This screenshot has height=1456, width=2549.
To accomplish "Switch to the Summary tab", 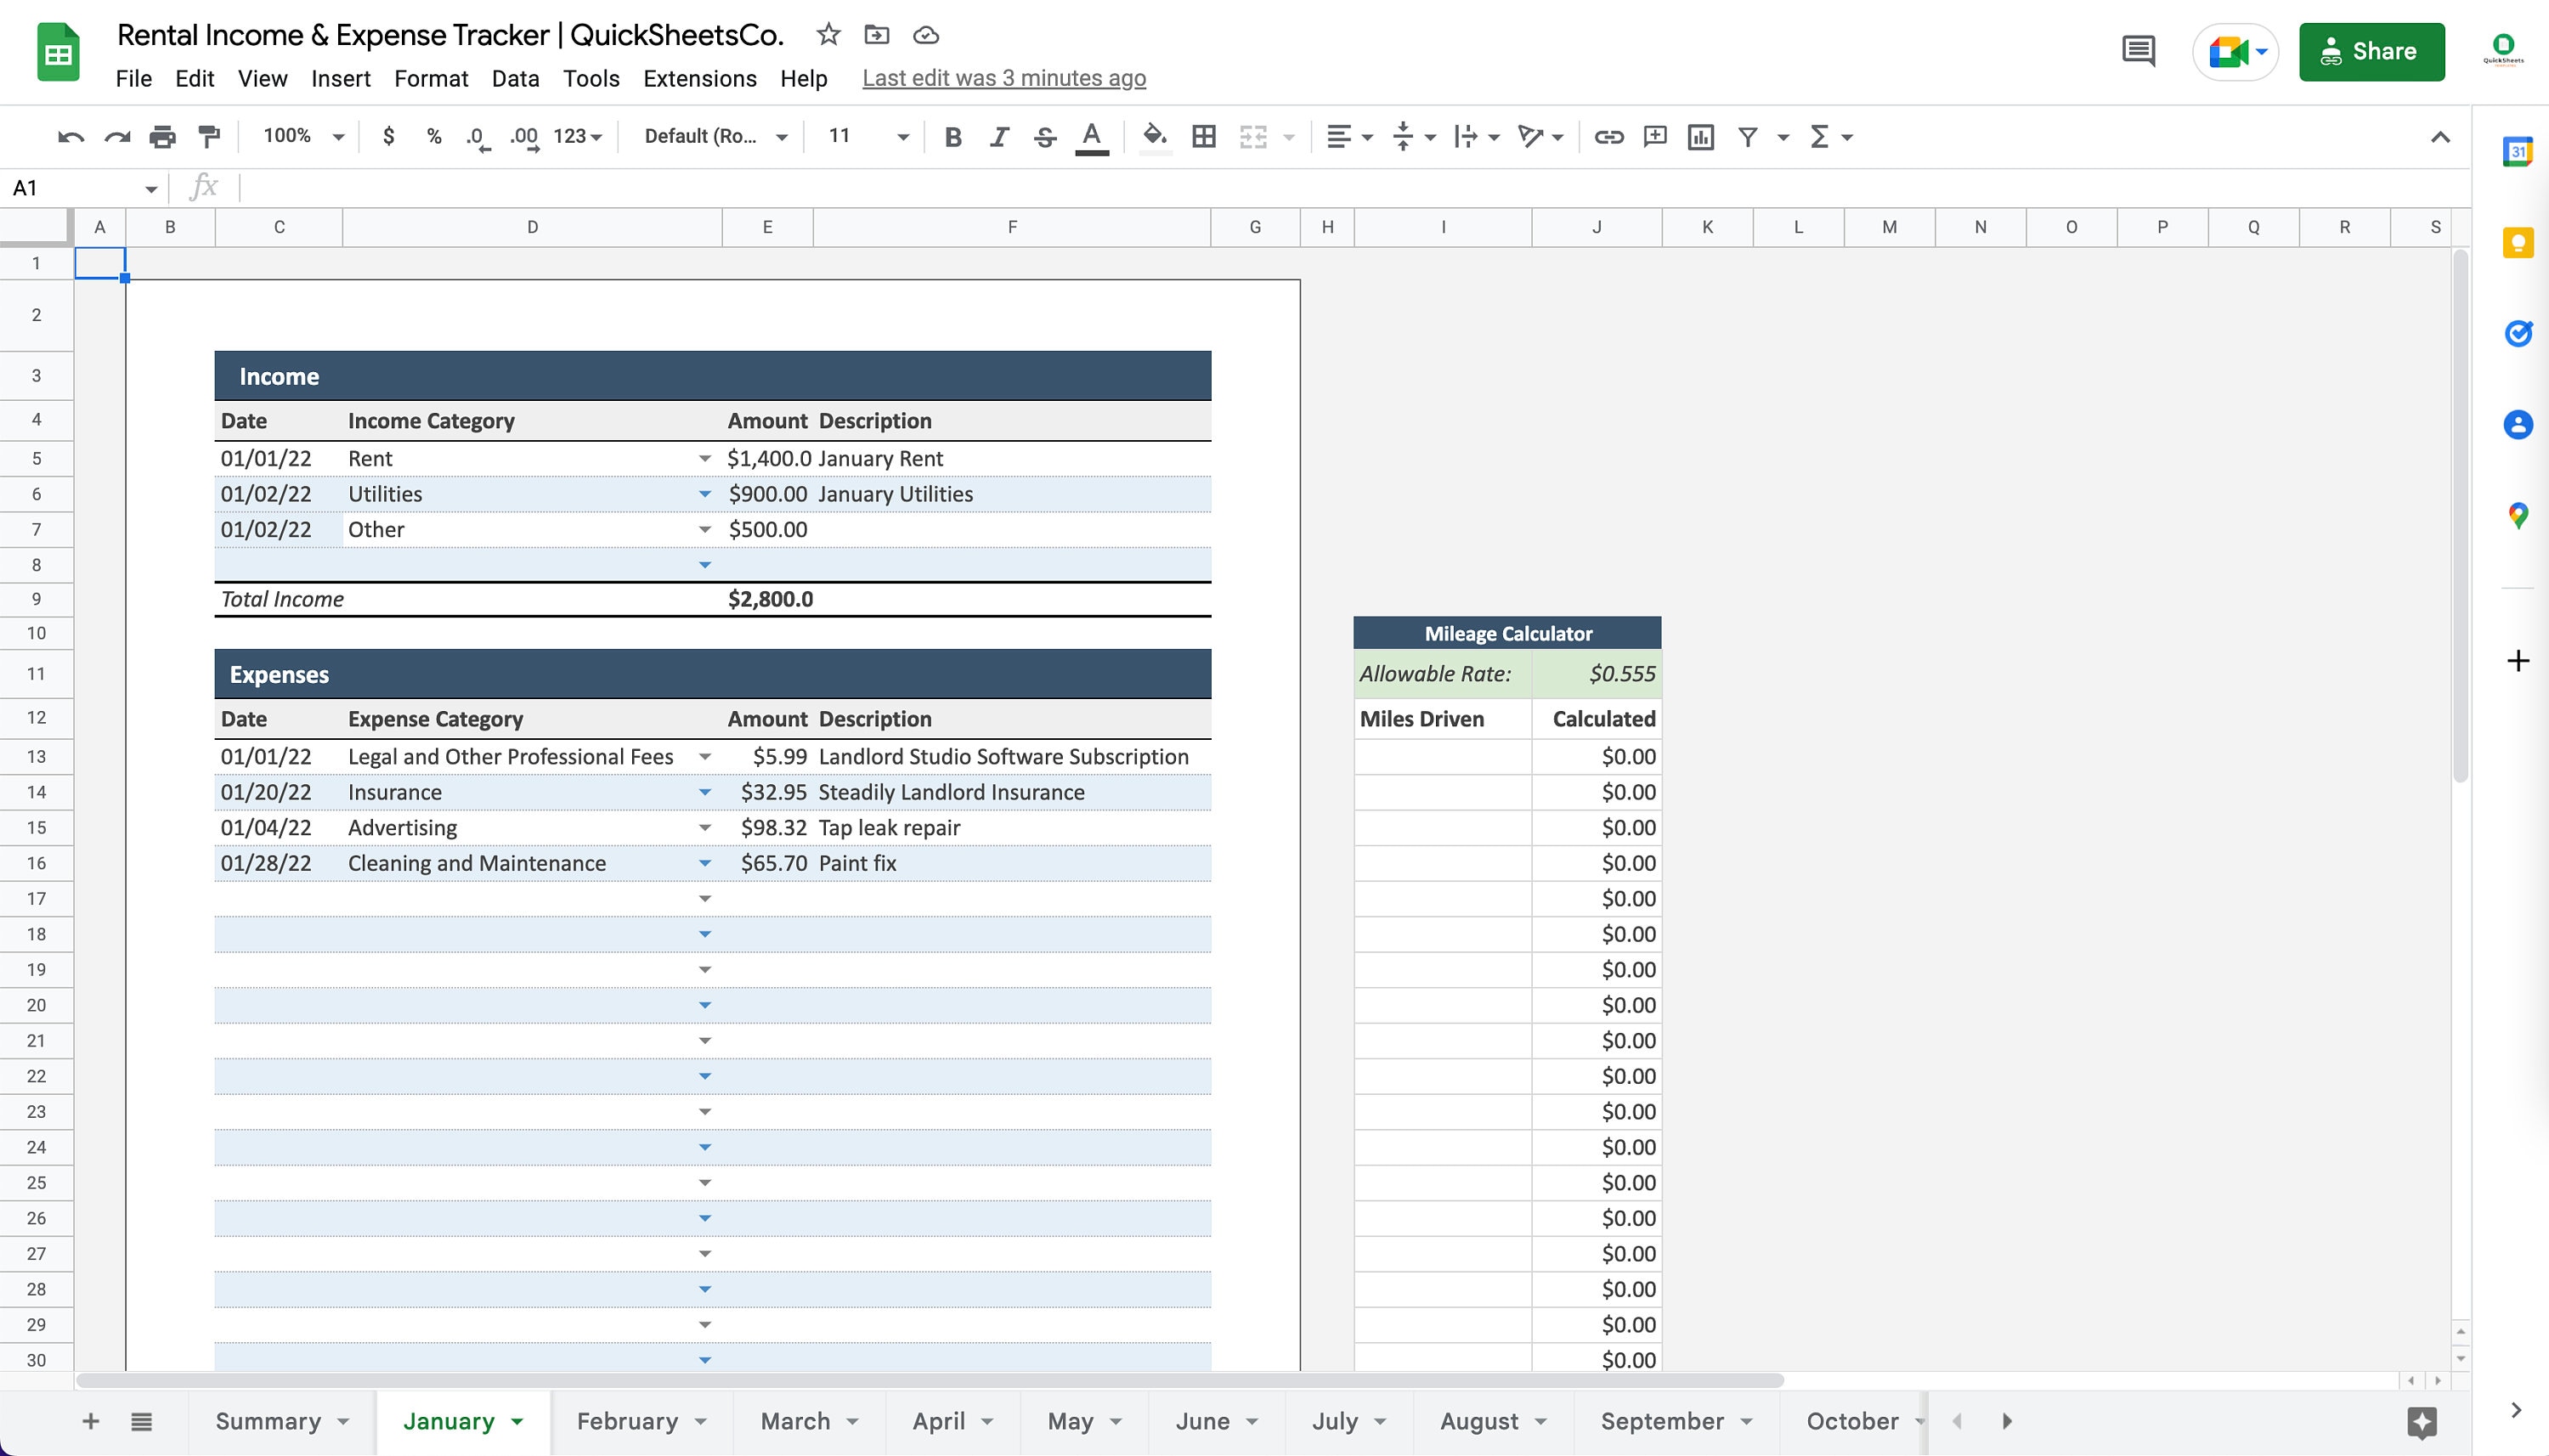I will 271,1420.
